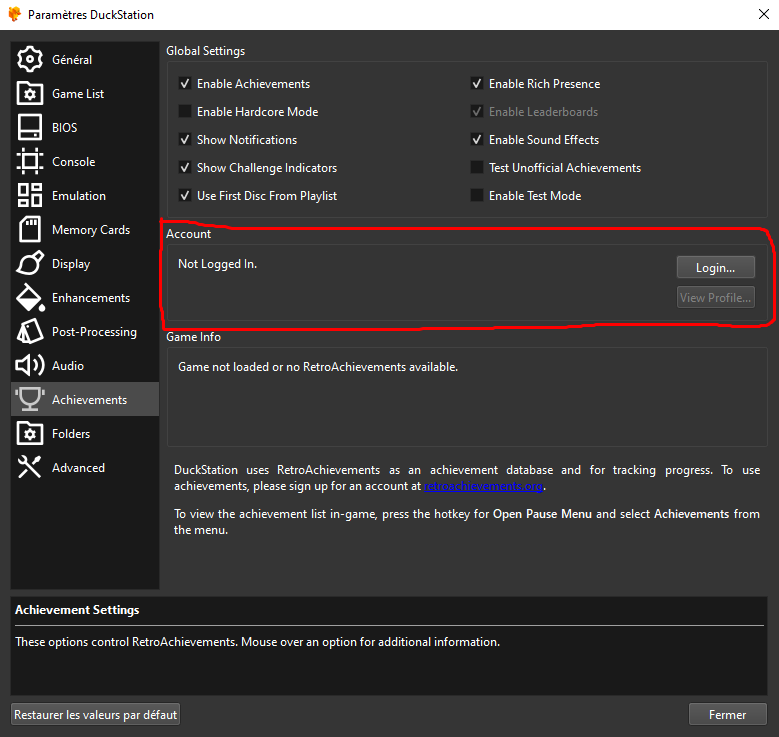This screenshot has height=737, width=779.
Task: Enable Hardcore Mode checkbox
Action: click(x=185, y=112)
